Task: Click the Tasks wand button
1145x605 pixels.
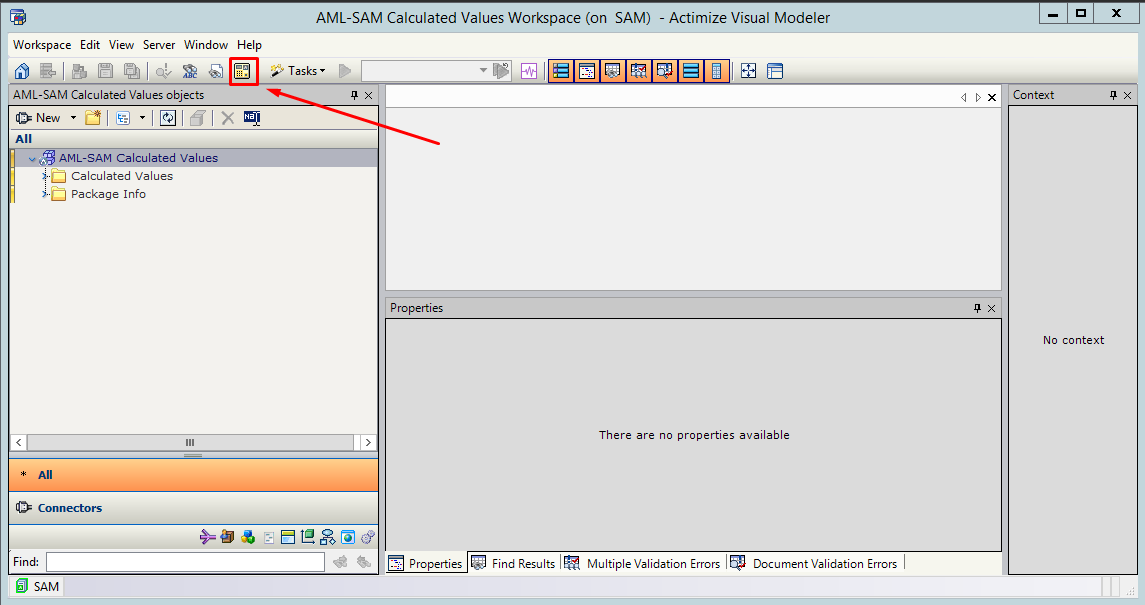Action: coord(297,71)
